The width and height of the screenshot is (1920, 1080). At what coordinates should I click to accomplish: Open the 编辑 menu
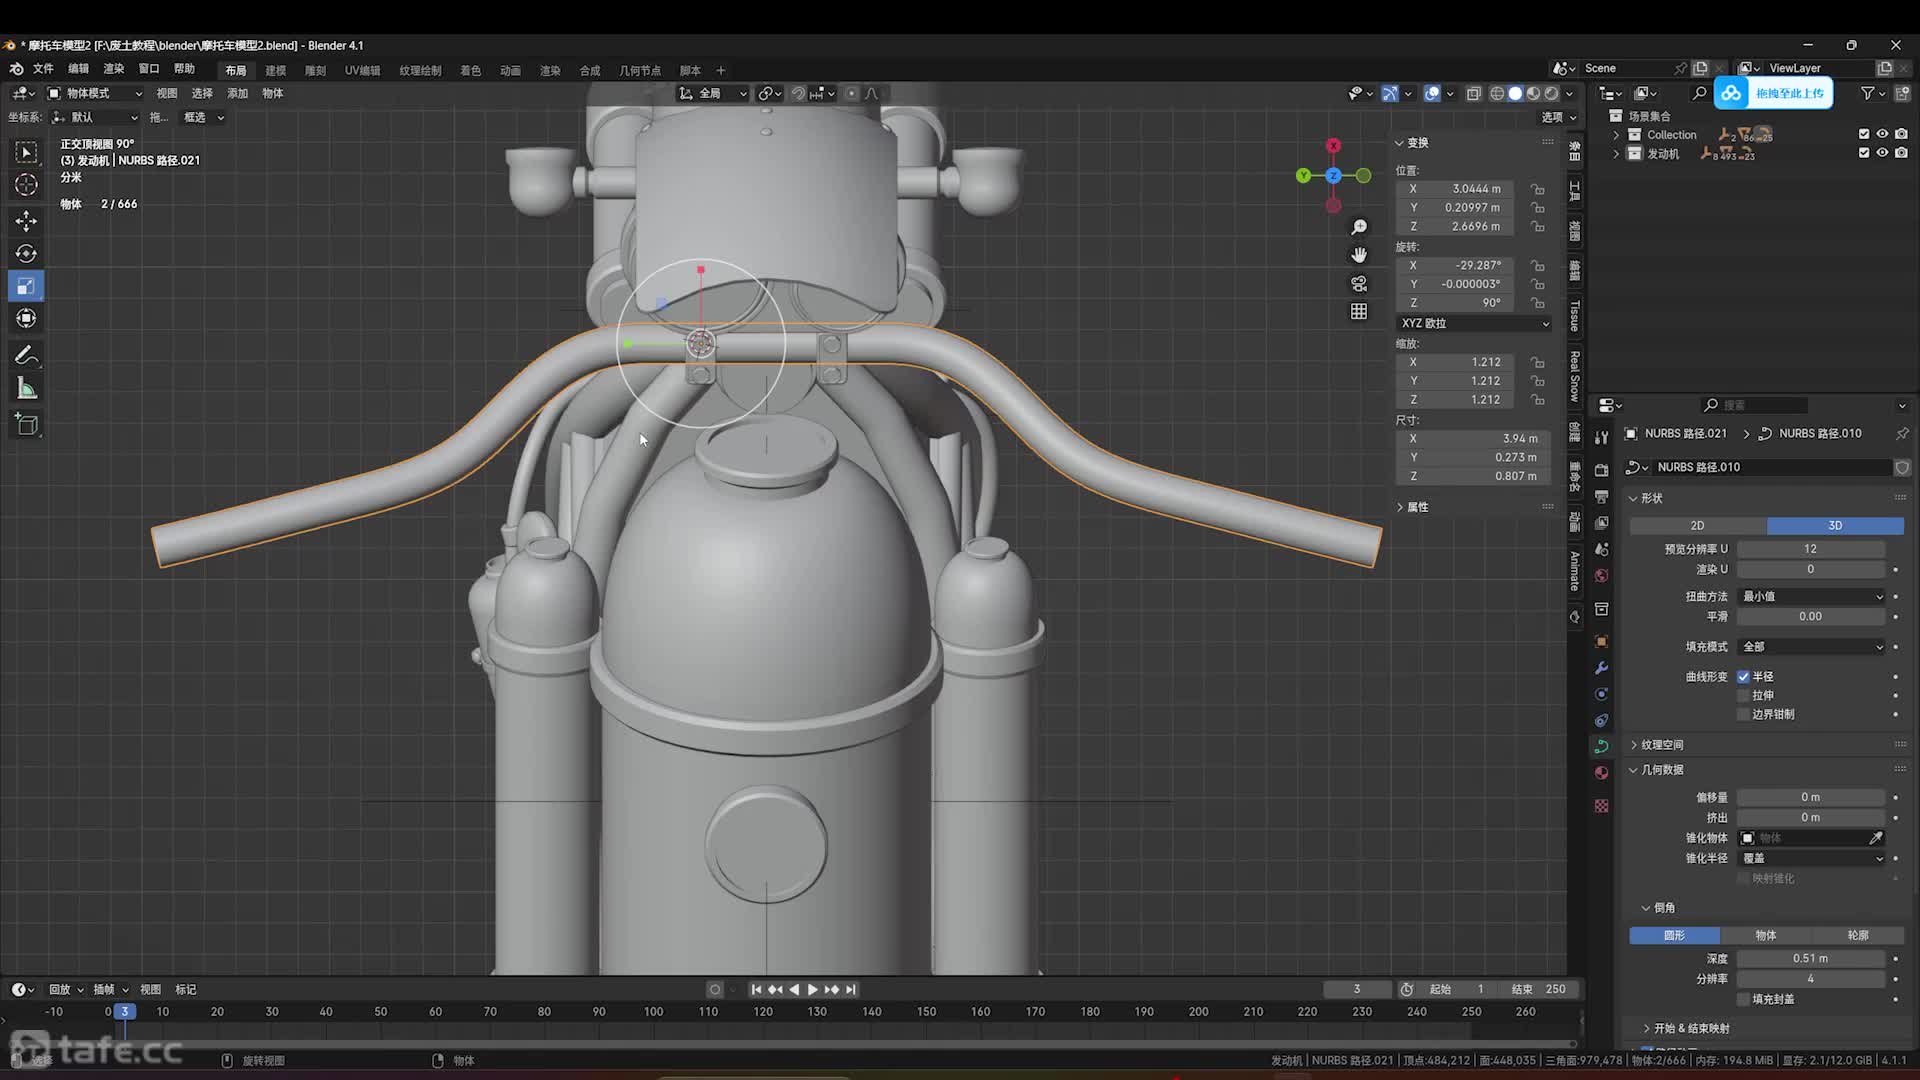coord(78,69)
